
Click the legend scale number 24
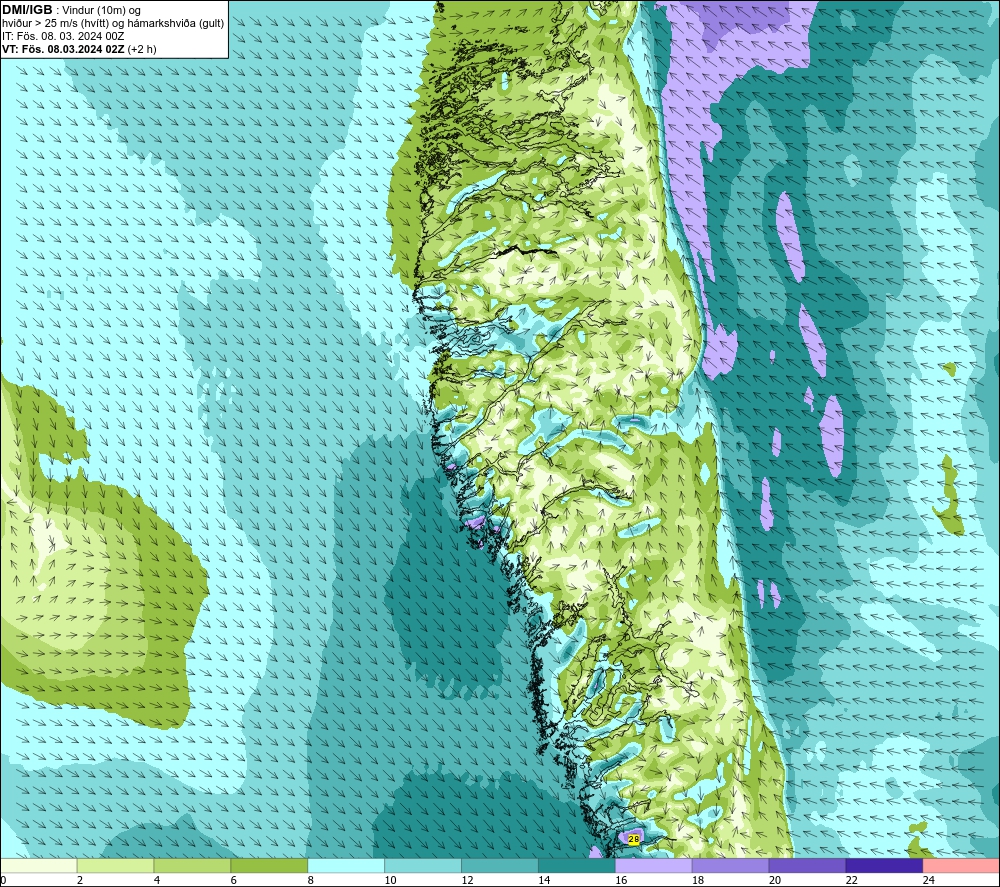pyautogui.click(x=929, y=880)
